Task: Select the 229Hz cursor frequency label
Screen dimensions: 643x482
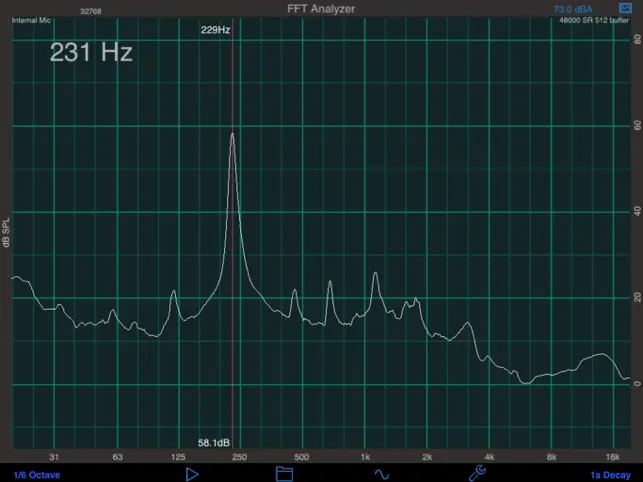Action: (x=215, y=30)
